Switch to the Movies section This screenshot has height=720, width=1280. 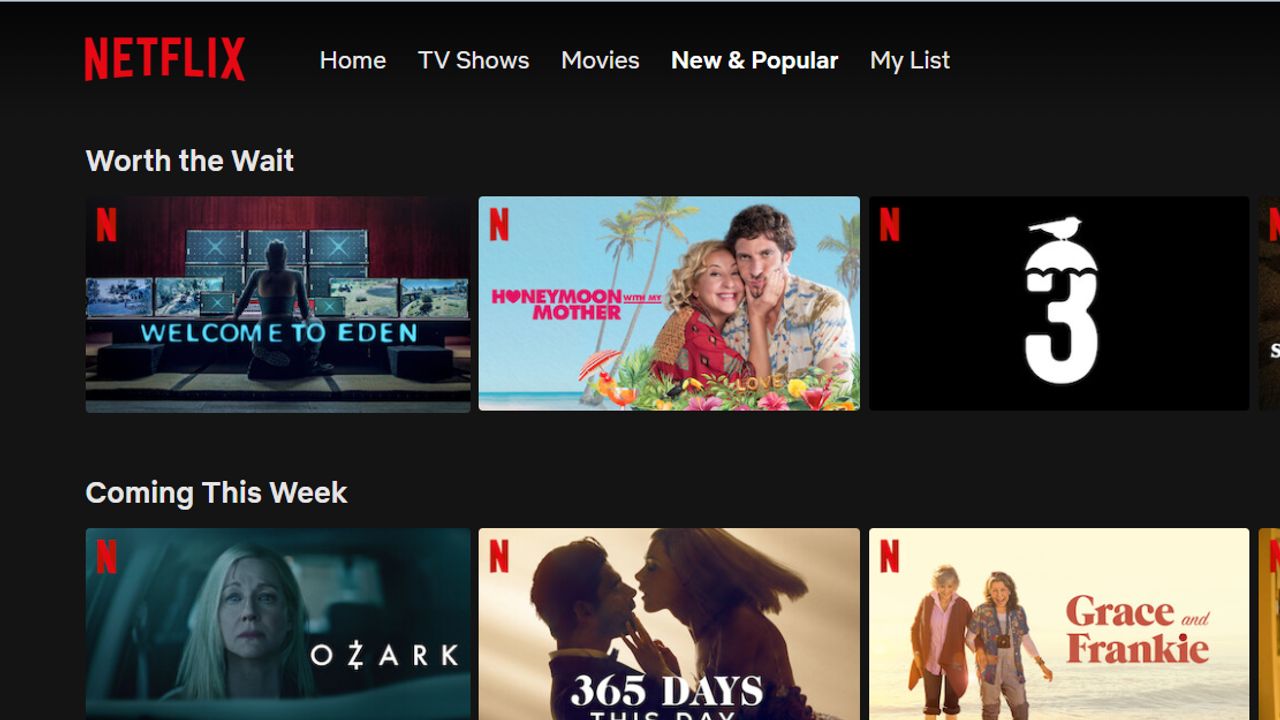pyautogui.click(x=600, y=60)
